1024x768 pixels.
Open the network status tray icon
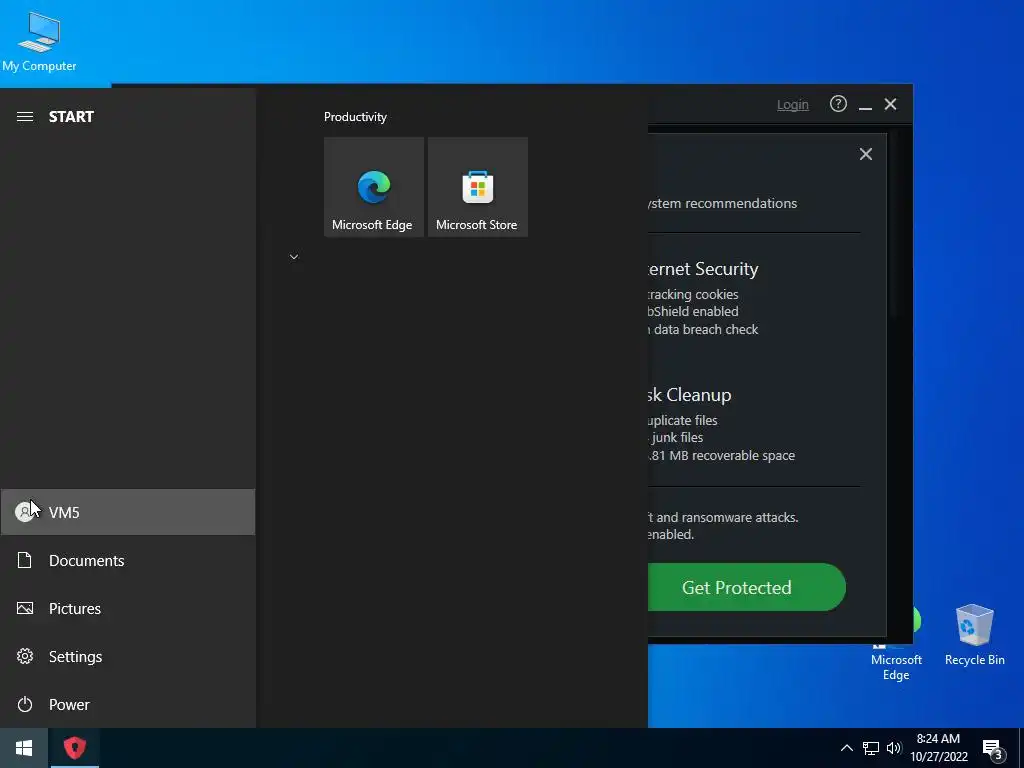click(x=871, y=748)
